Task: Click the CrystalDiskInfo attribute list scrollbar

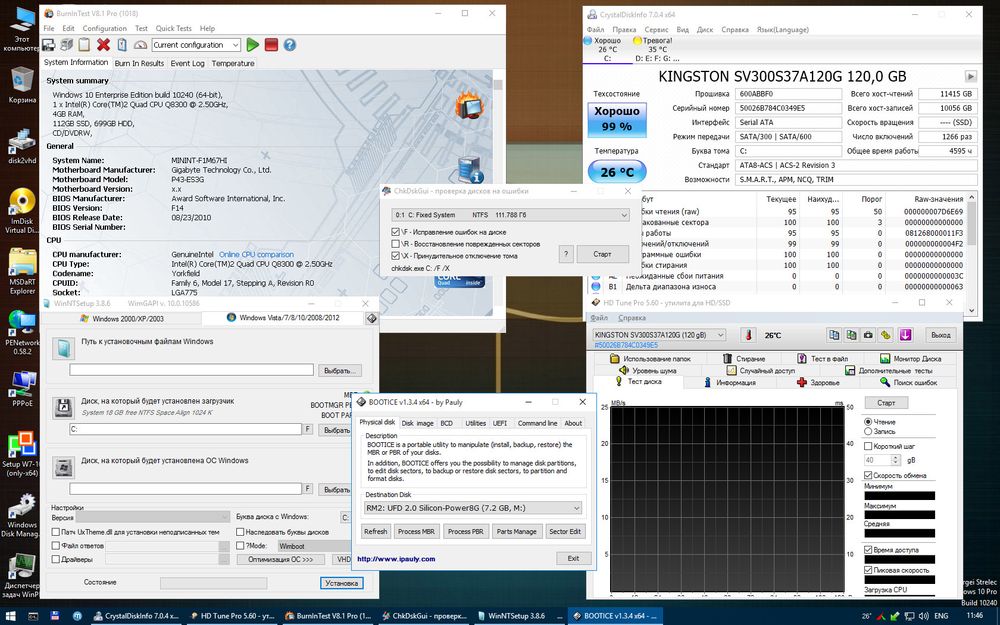Action: (971, 252)
